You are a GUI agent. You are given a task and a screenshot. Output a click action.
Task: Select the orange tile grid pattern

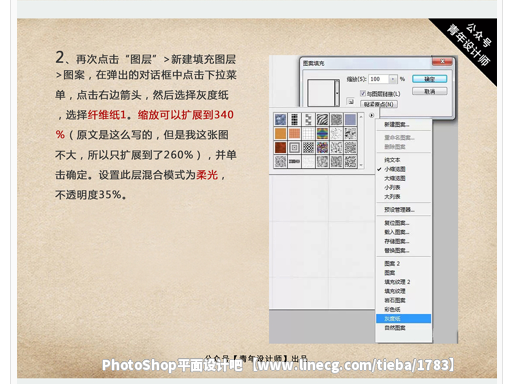point(294,134)
